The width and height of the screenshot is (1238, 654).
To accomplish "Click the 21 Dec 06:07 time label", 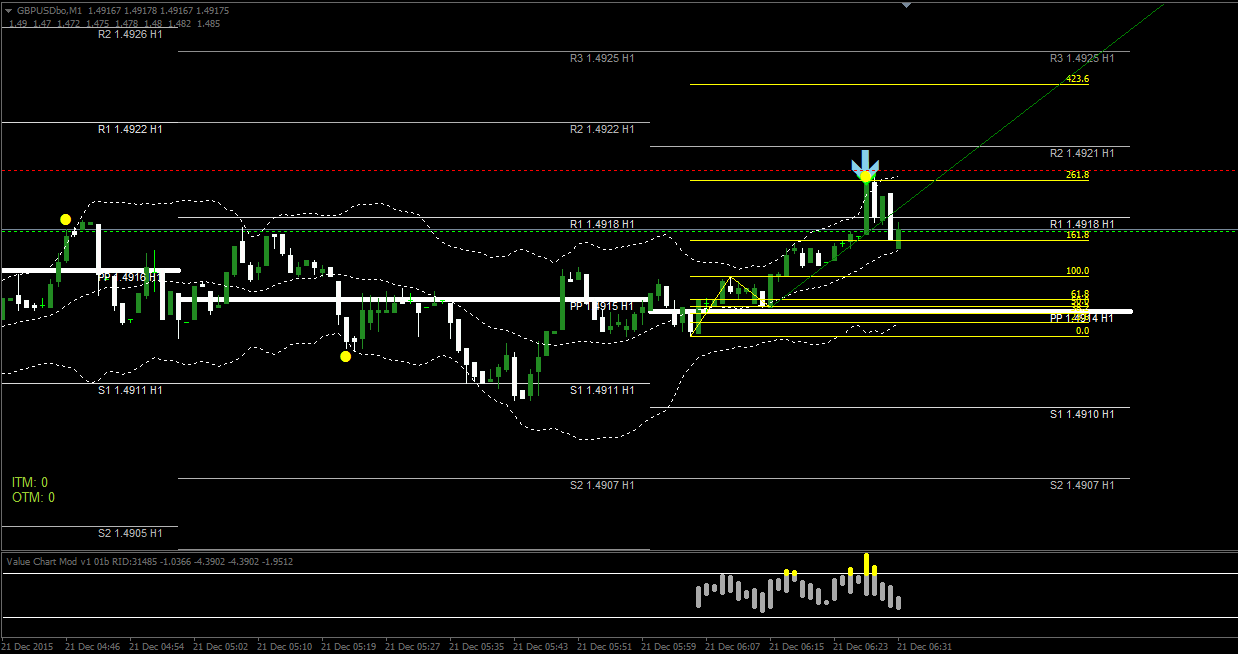I will tap(733, 646).
